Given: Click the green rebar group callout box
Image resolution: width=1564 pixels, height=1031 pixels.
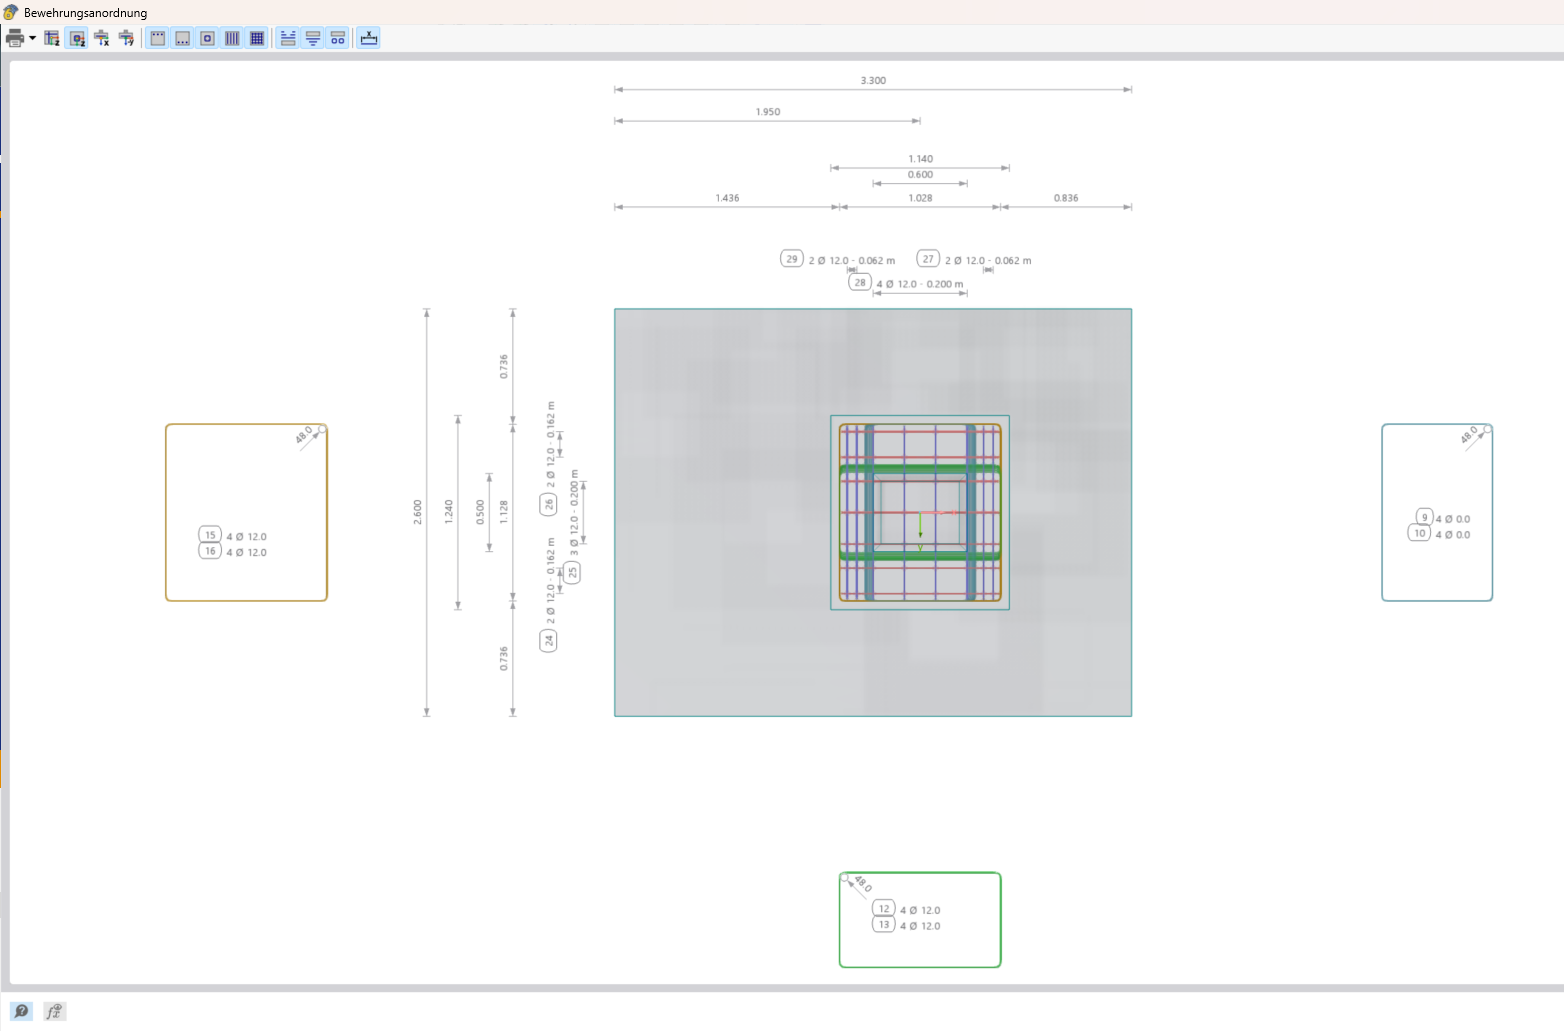Looking at the screenshot, I should pos(919,919).
